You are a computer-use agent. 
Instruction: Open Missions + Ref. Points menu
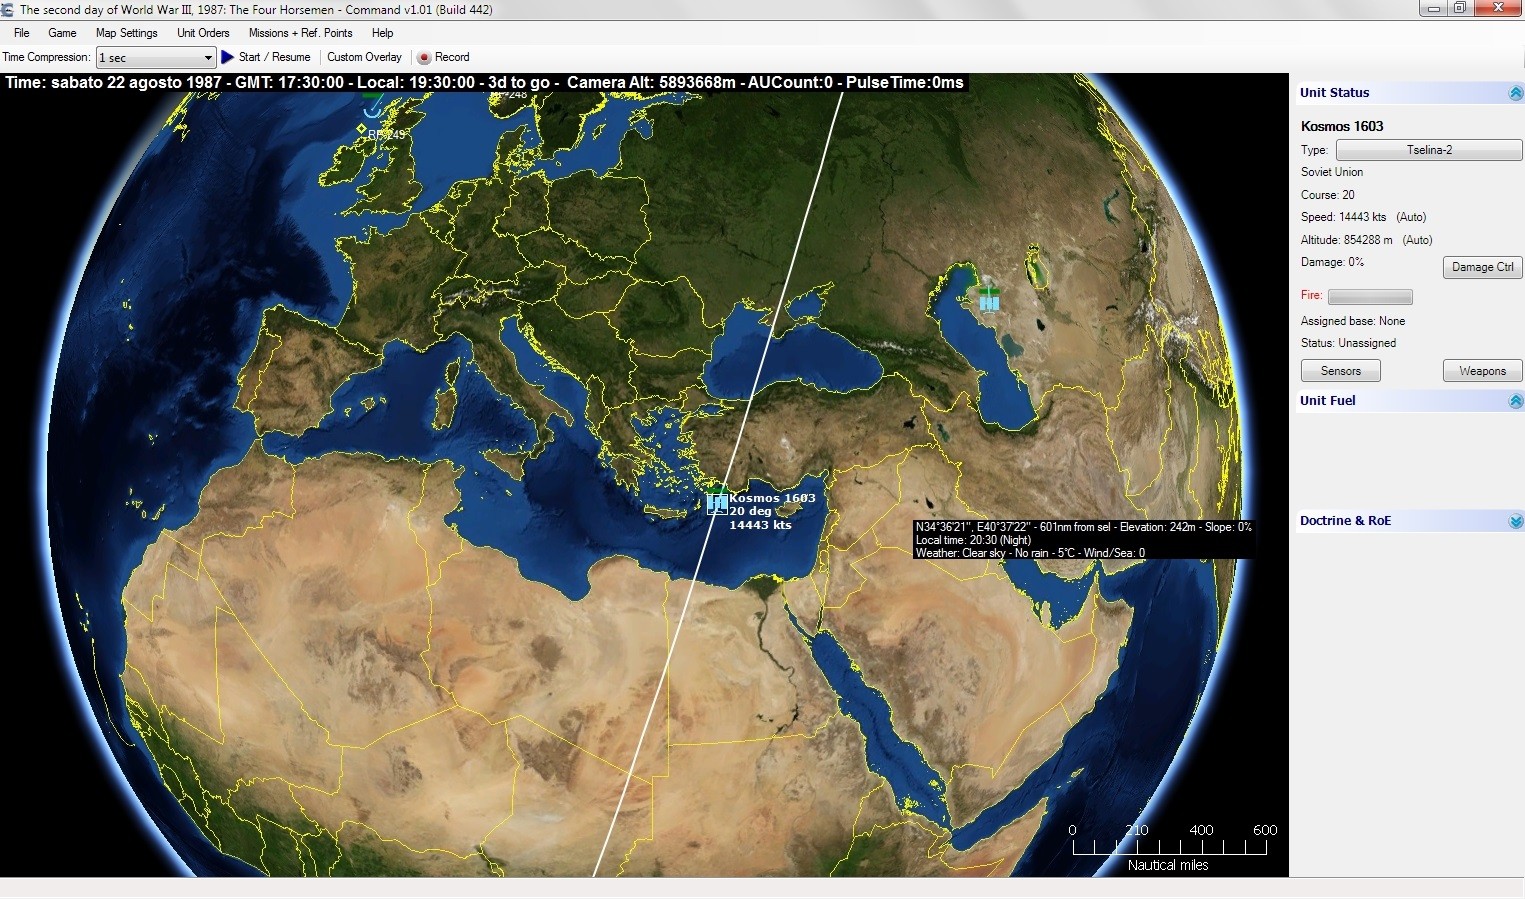[x=300, y=33]
